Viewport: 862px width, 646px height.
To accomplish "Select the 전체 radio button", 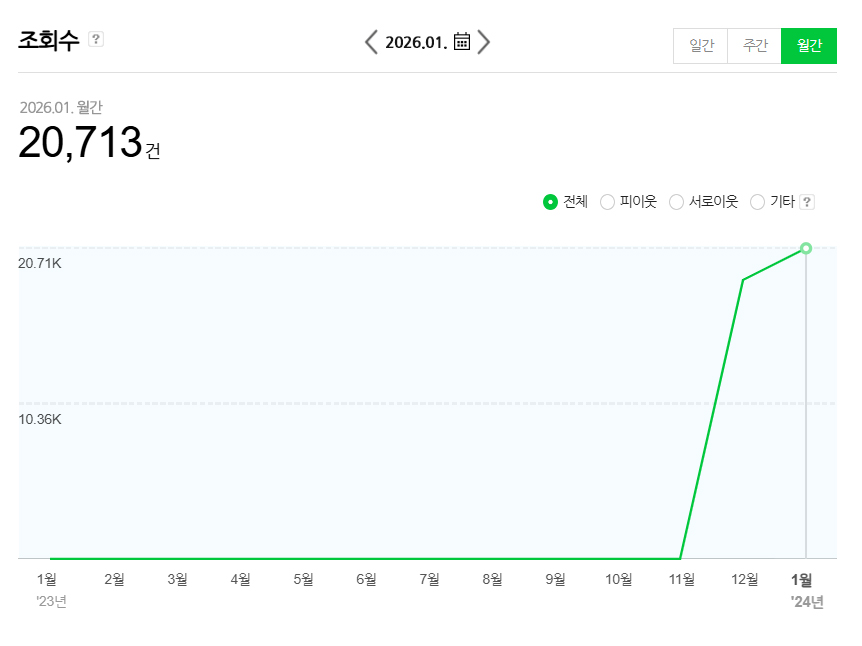I will pyautogui.click(x=550, y=202).
